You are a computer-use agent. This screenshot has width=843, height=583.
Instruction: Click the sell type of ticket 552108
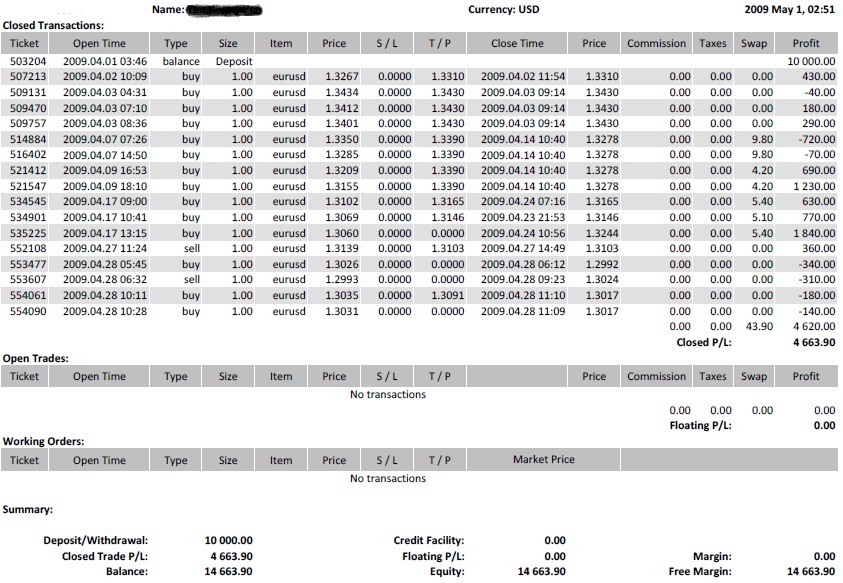click(x=191, y=248)
